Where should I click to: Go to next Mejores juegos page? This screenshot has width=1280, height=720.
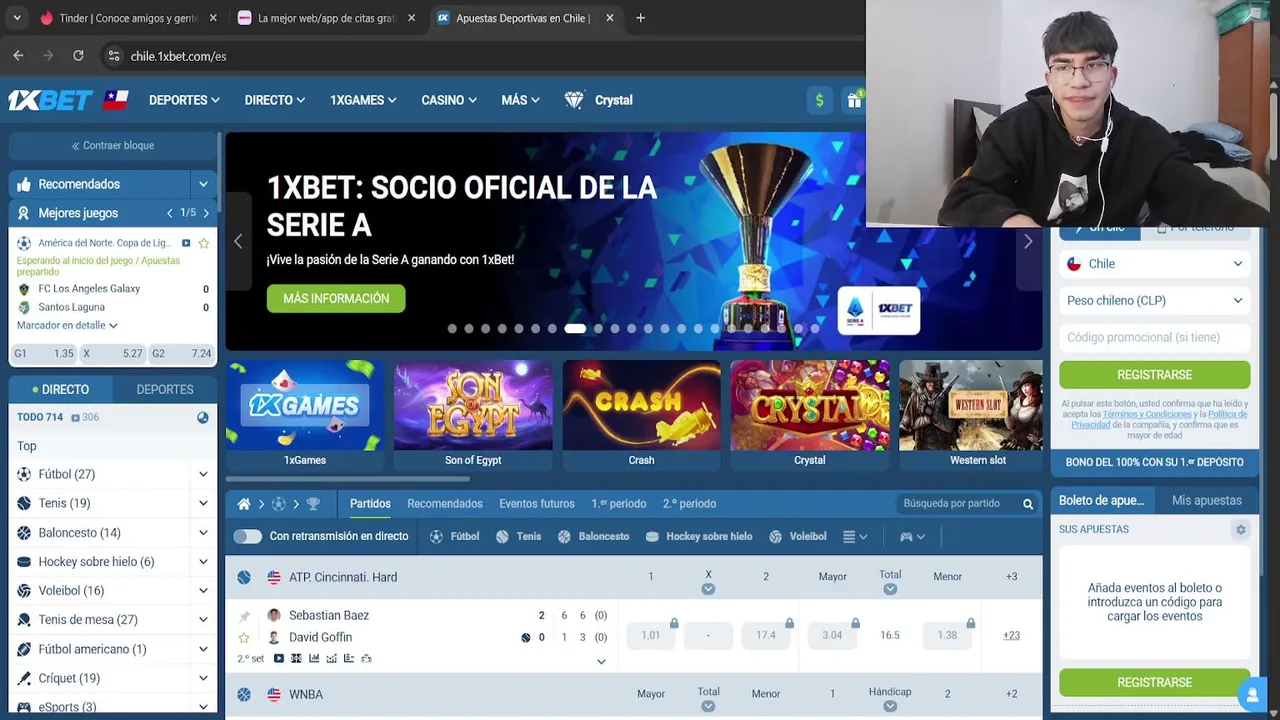click(206, 213)
